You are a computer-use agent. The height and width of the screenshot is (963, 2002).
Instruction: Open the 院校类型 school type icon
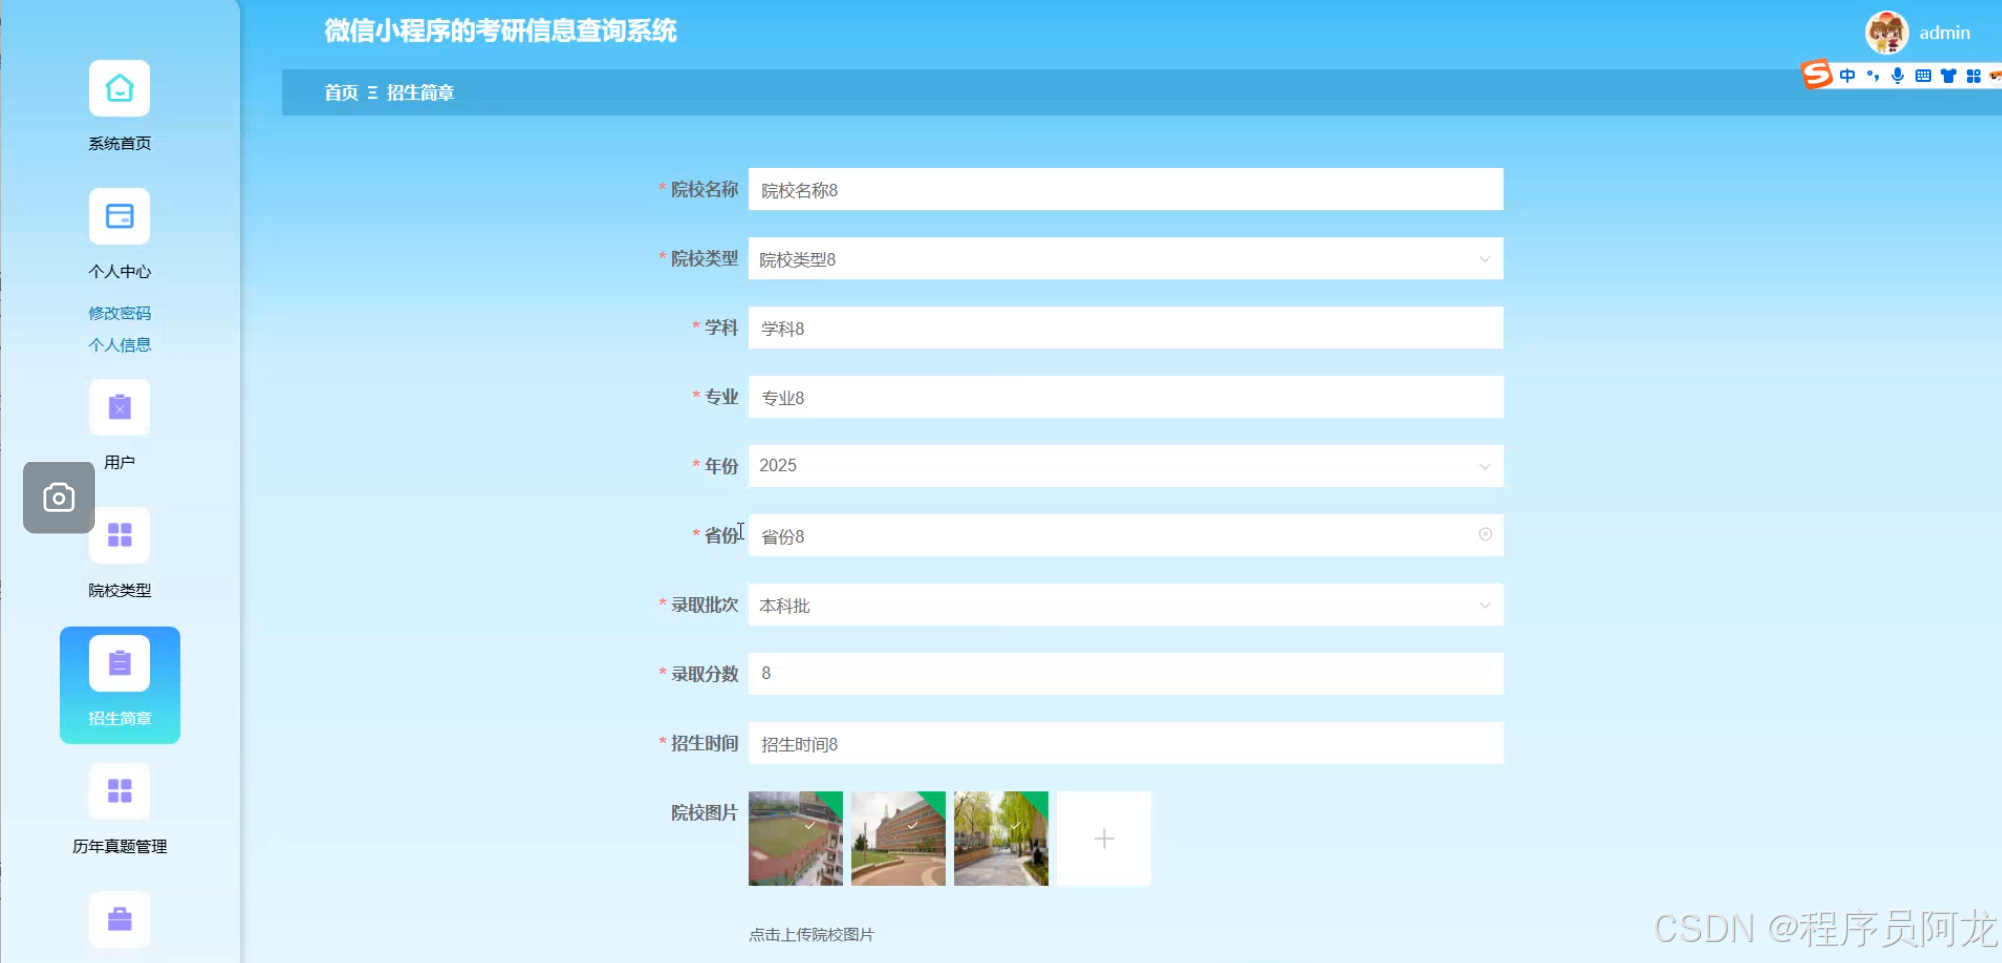pyautogui.click(x=119, y=535)
